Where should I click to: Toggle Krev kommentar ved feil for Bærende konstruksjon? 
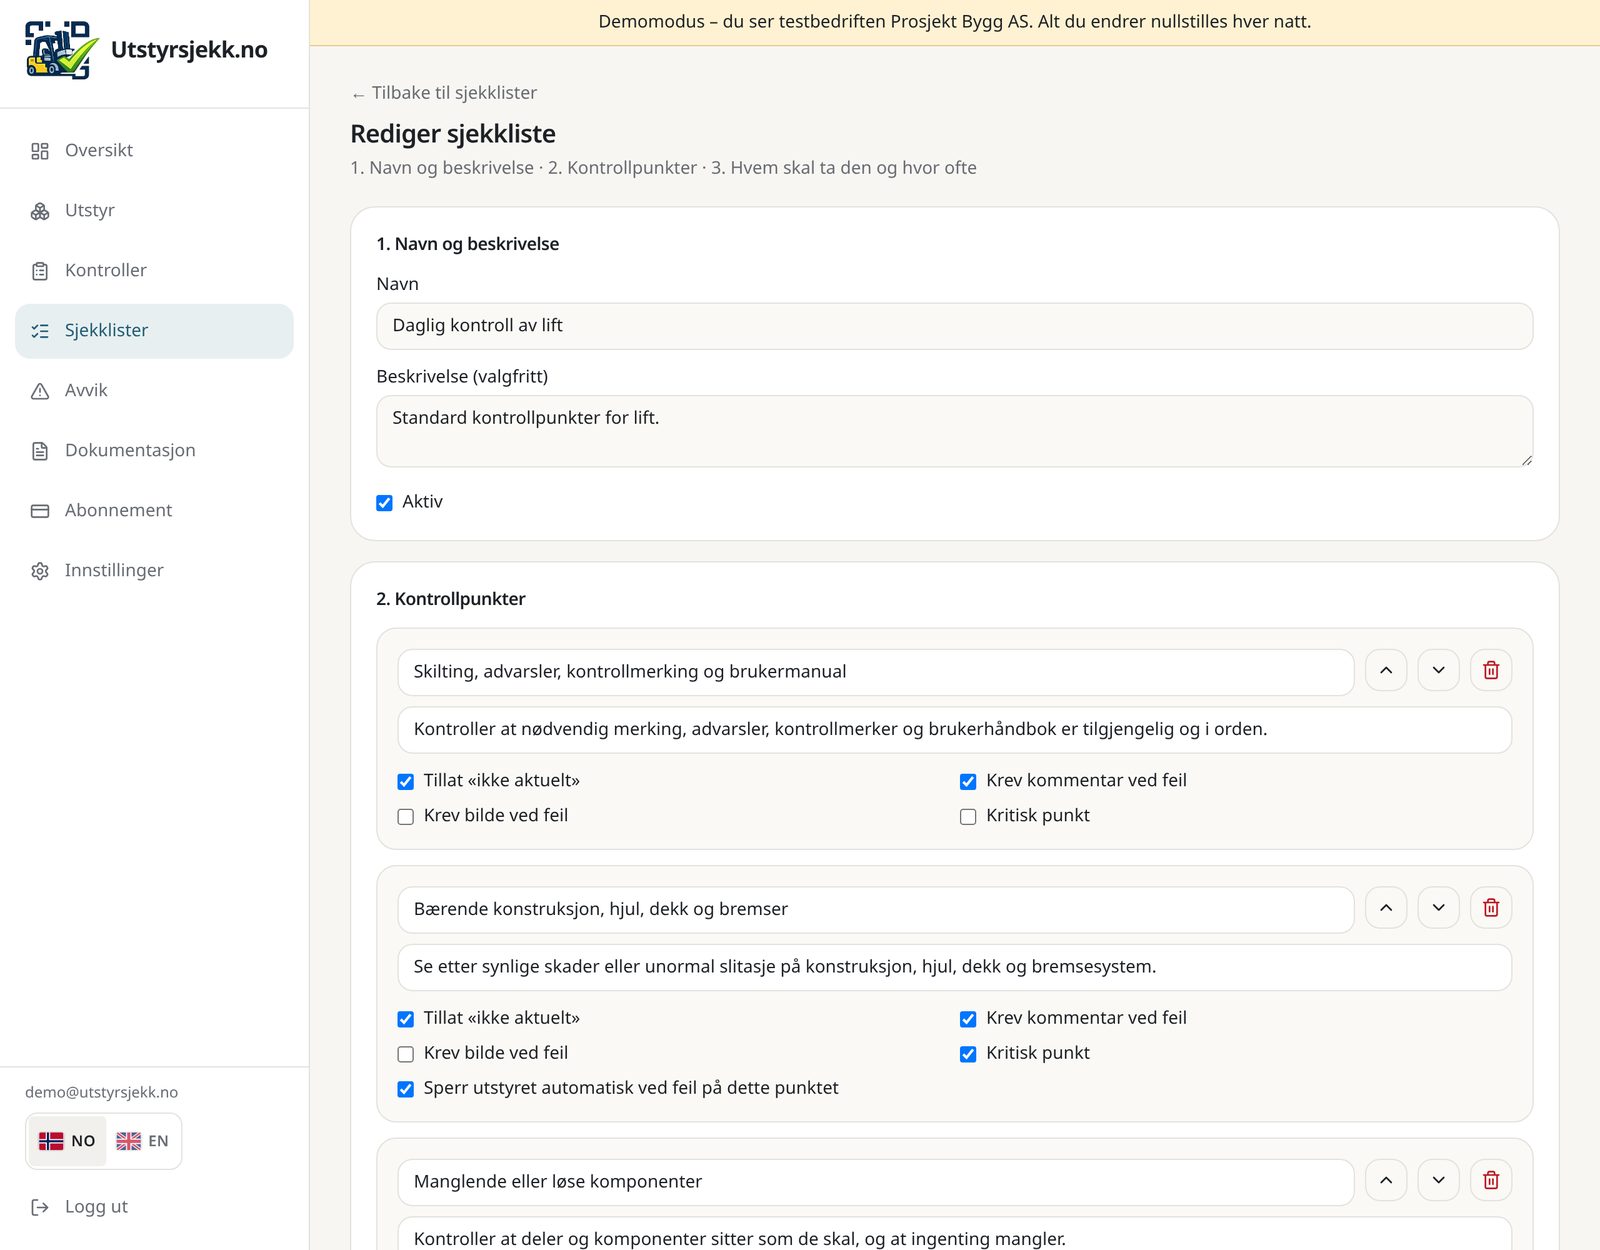tap(968, 1019)
